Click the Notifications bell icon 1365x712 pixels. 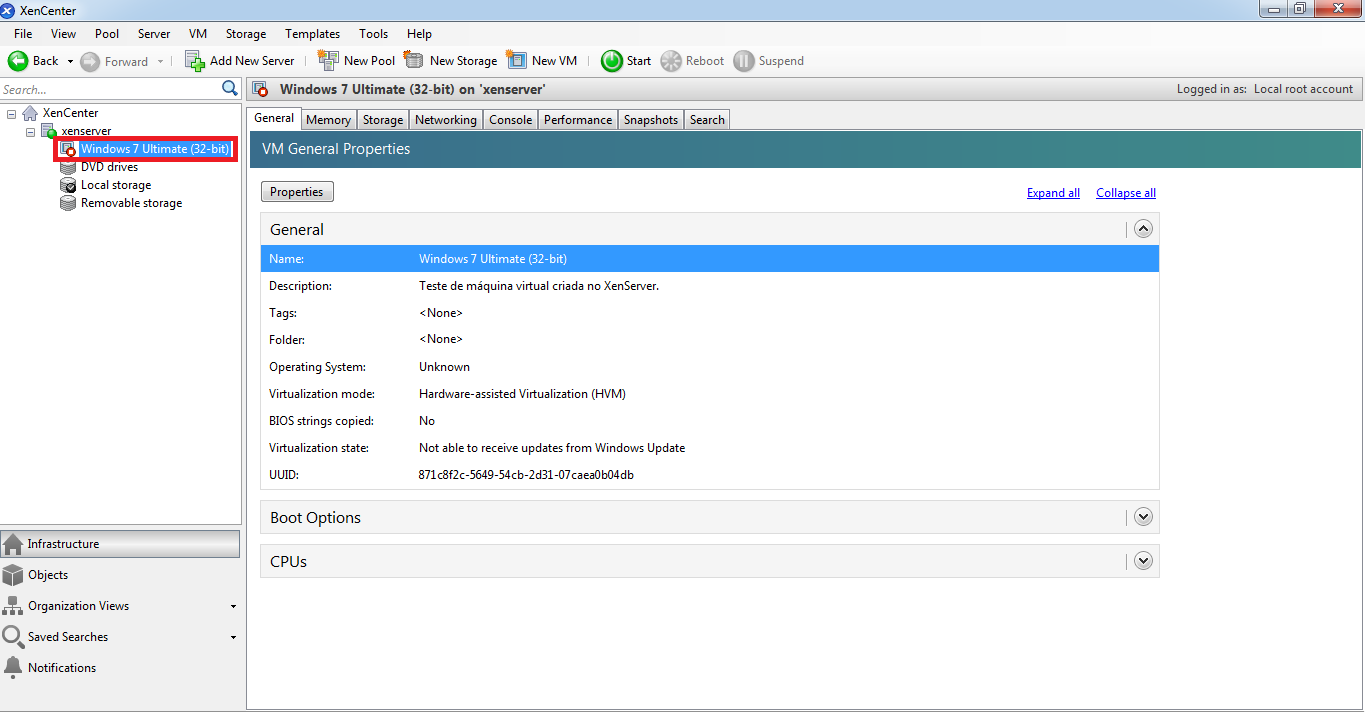(13, 667)
